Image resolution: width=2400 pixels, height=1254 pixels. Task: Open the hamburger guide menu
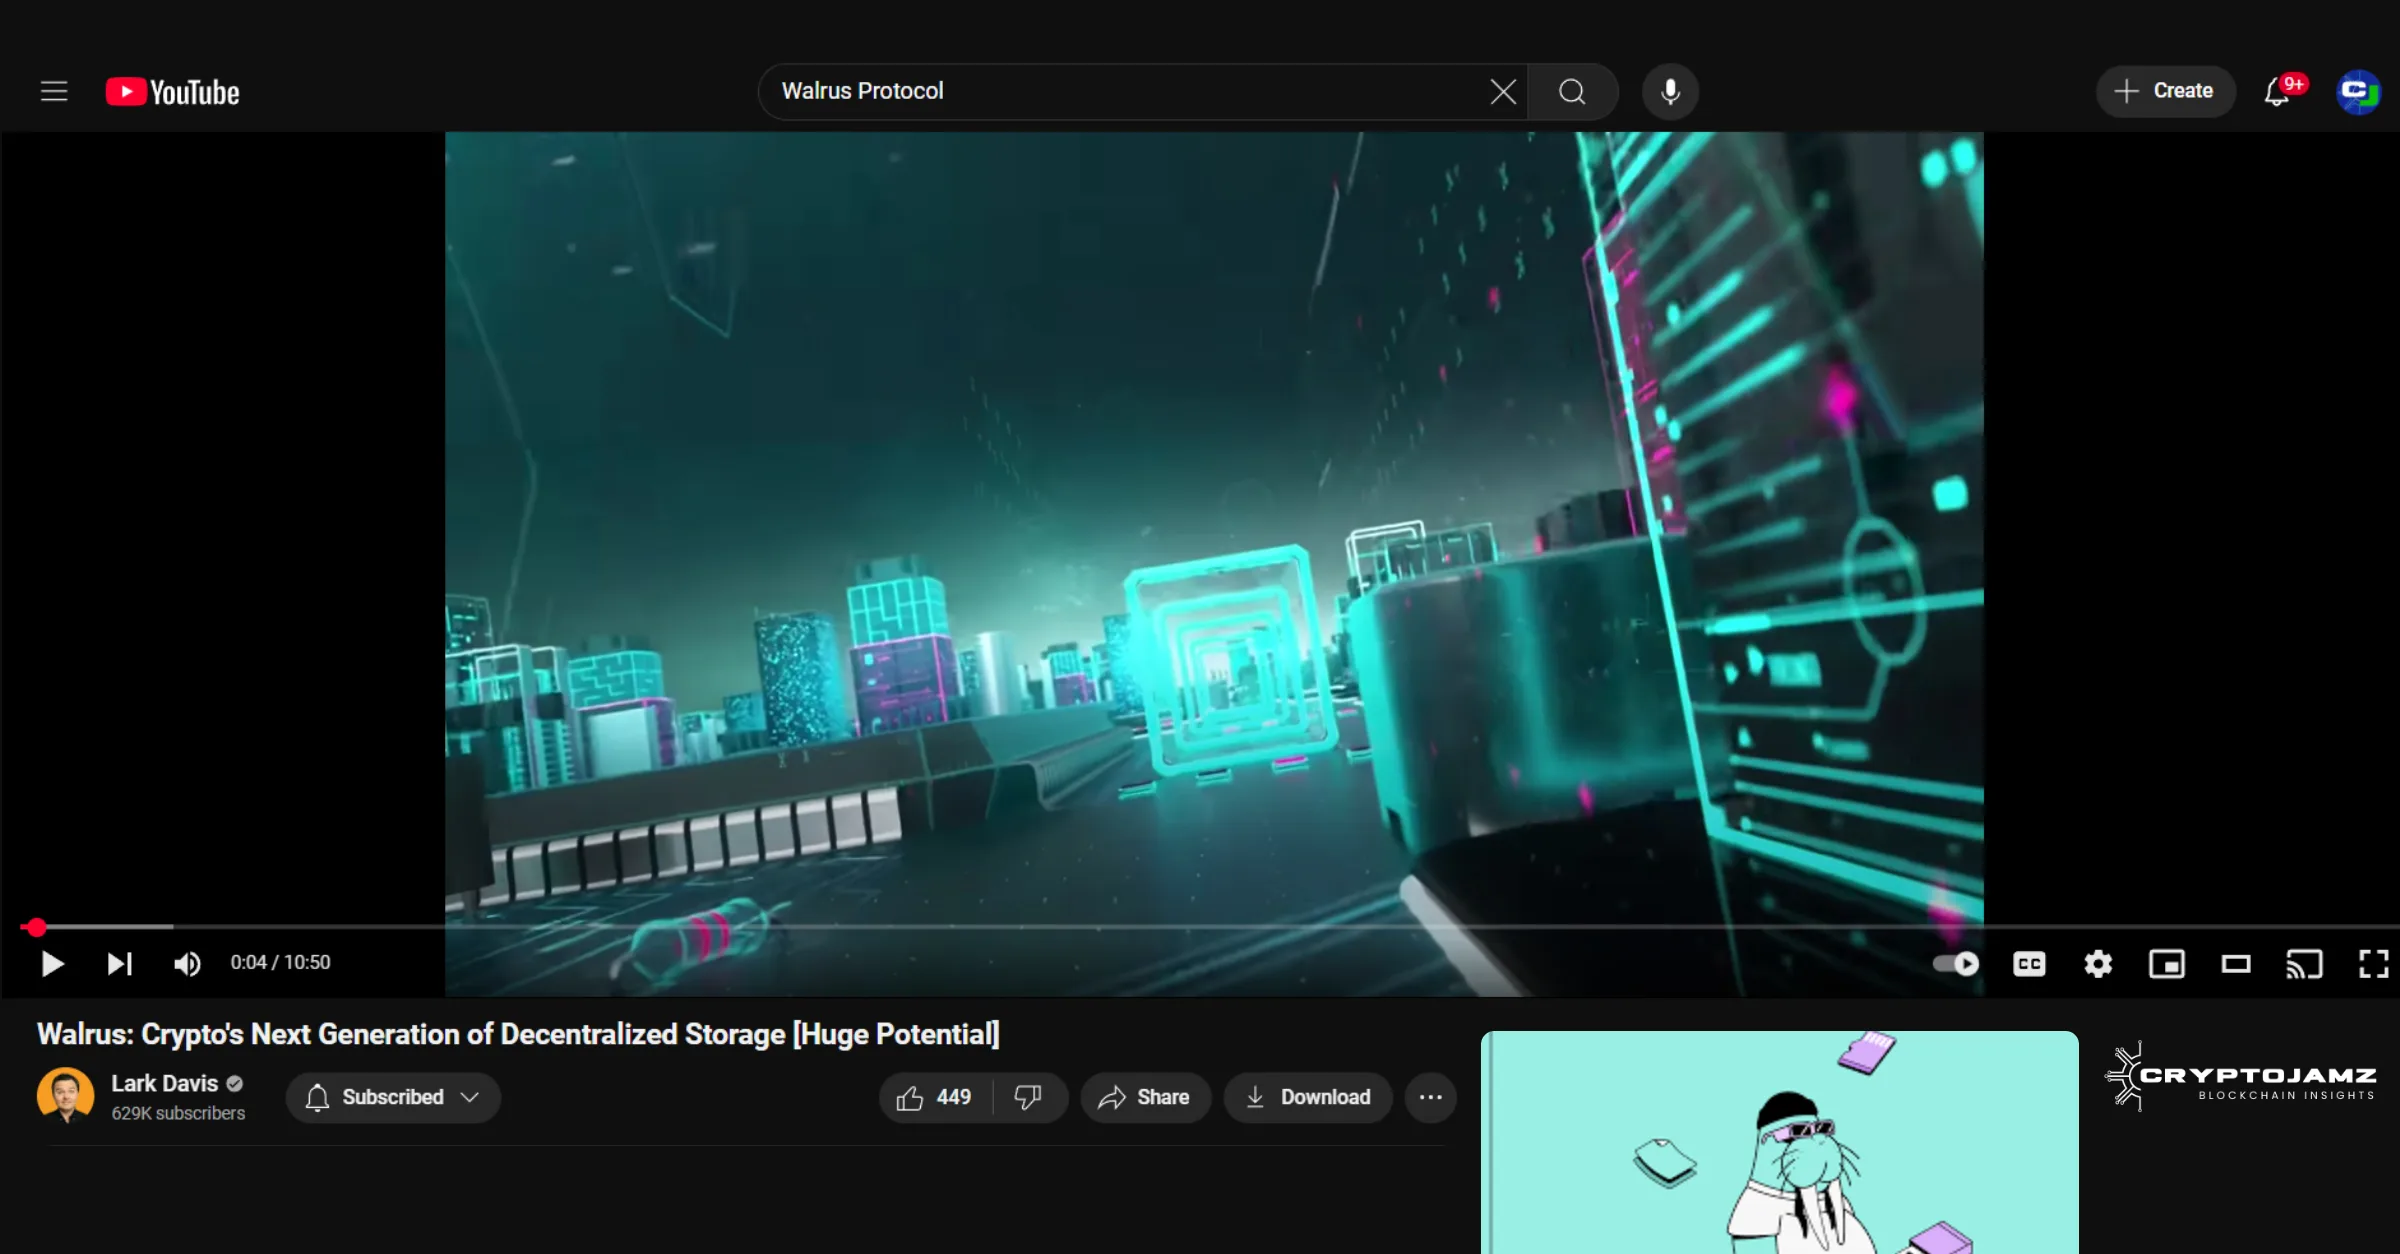pyautogui.click(x=54, y=91)
